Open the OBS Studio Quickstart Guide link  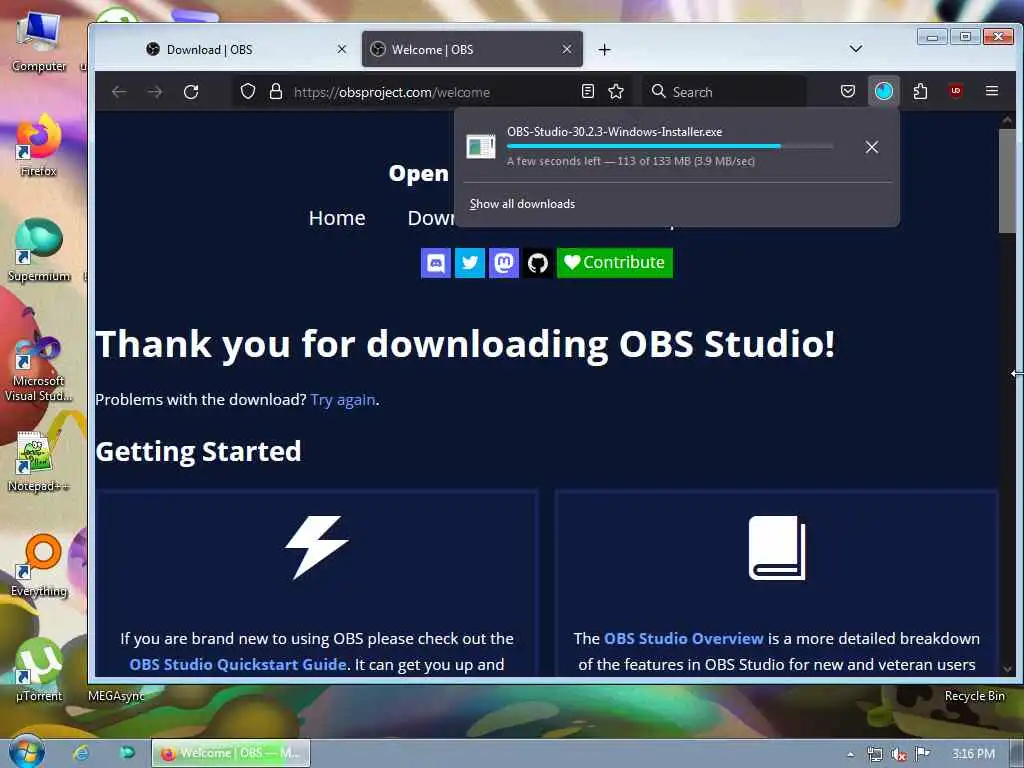pyautogui.click(x=238, y=664)
